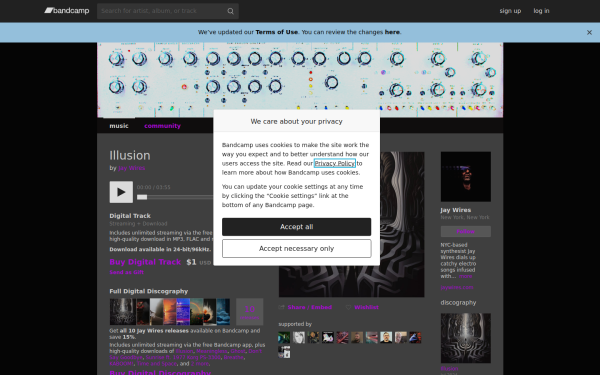Screen dimensions: 600x375
Task: Open the Privacy Policy link in the dialog
Action: [334, 163]
